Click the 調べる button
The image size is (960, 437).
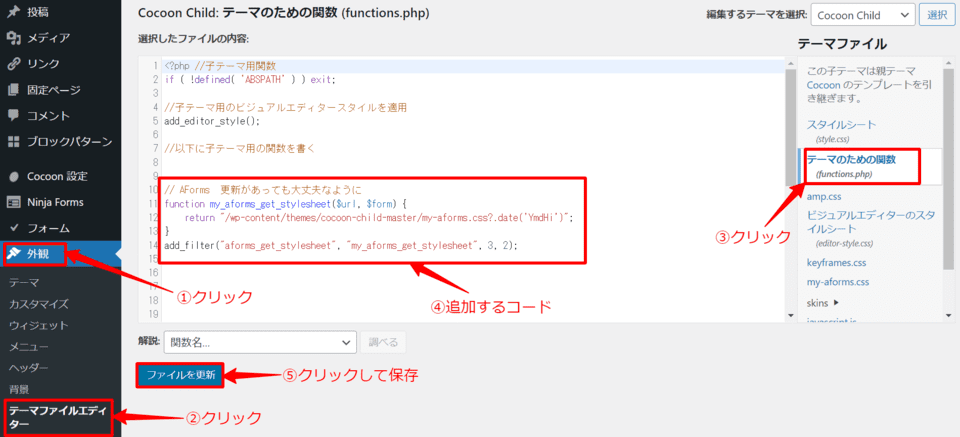point(383,343)
